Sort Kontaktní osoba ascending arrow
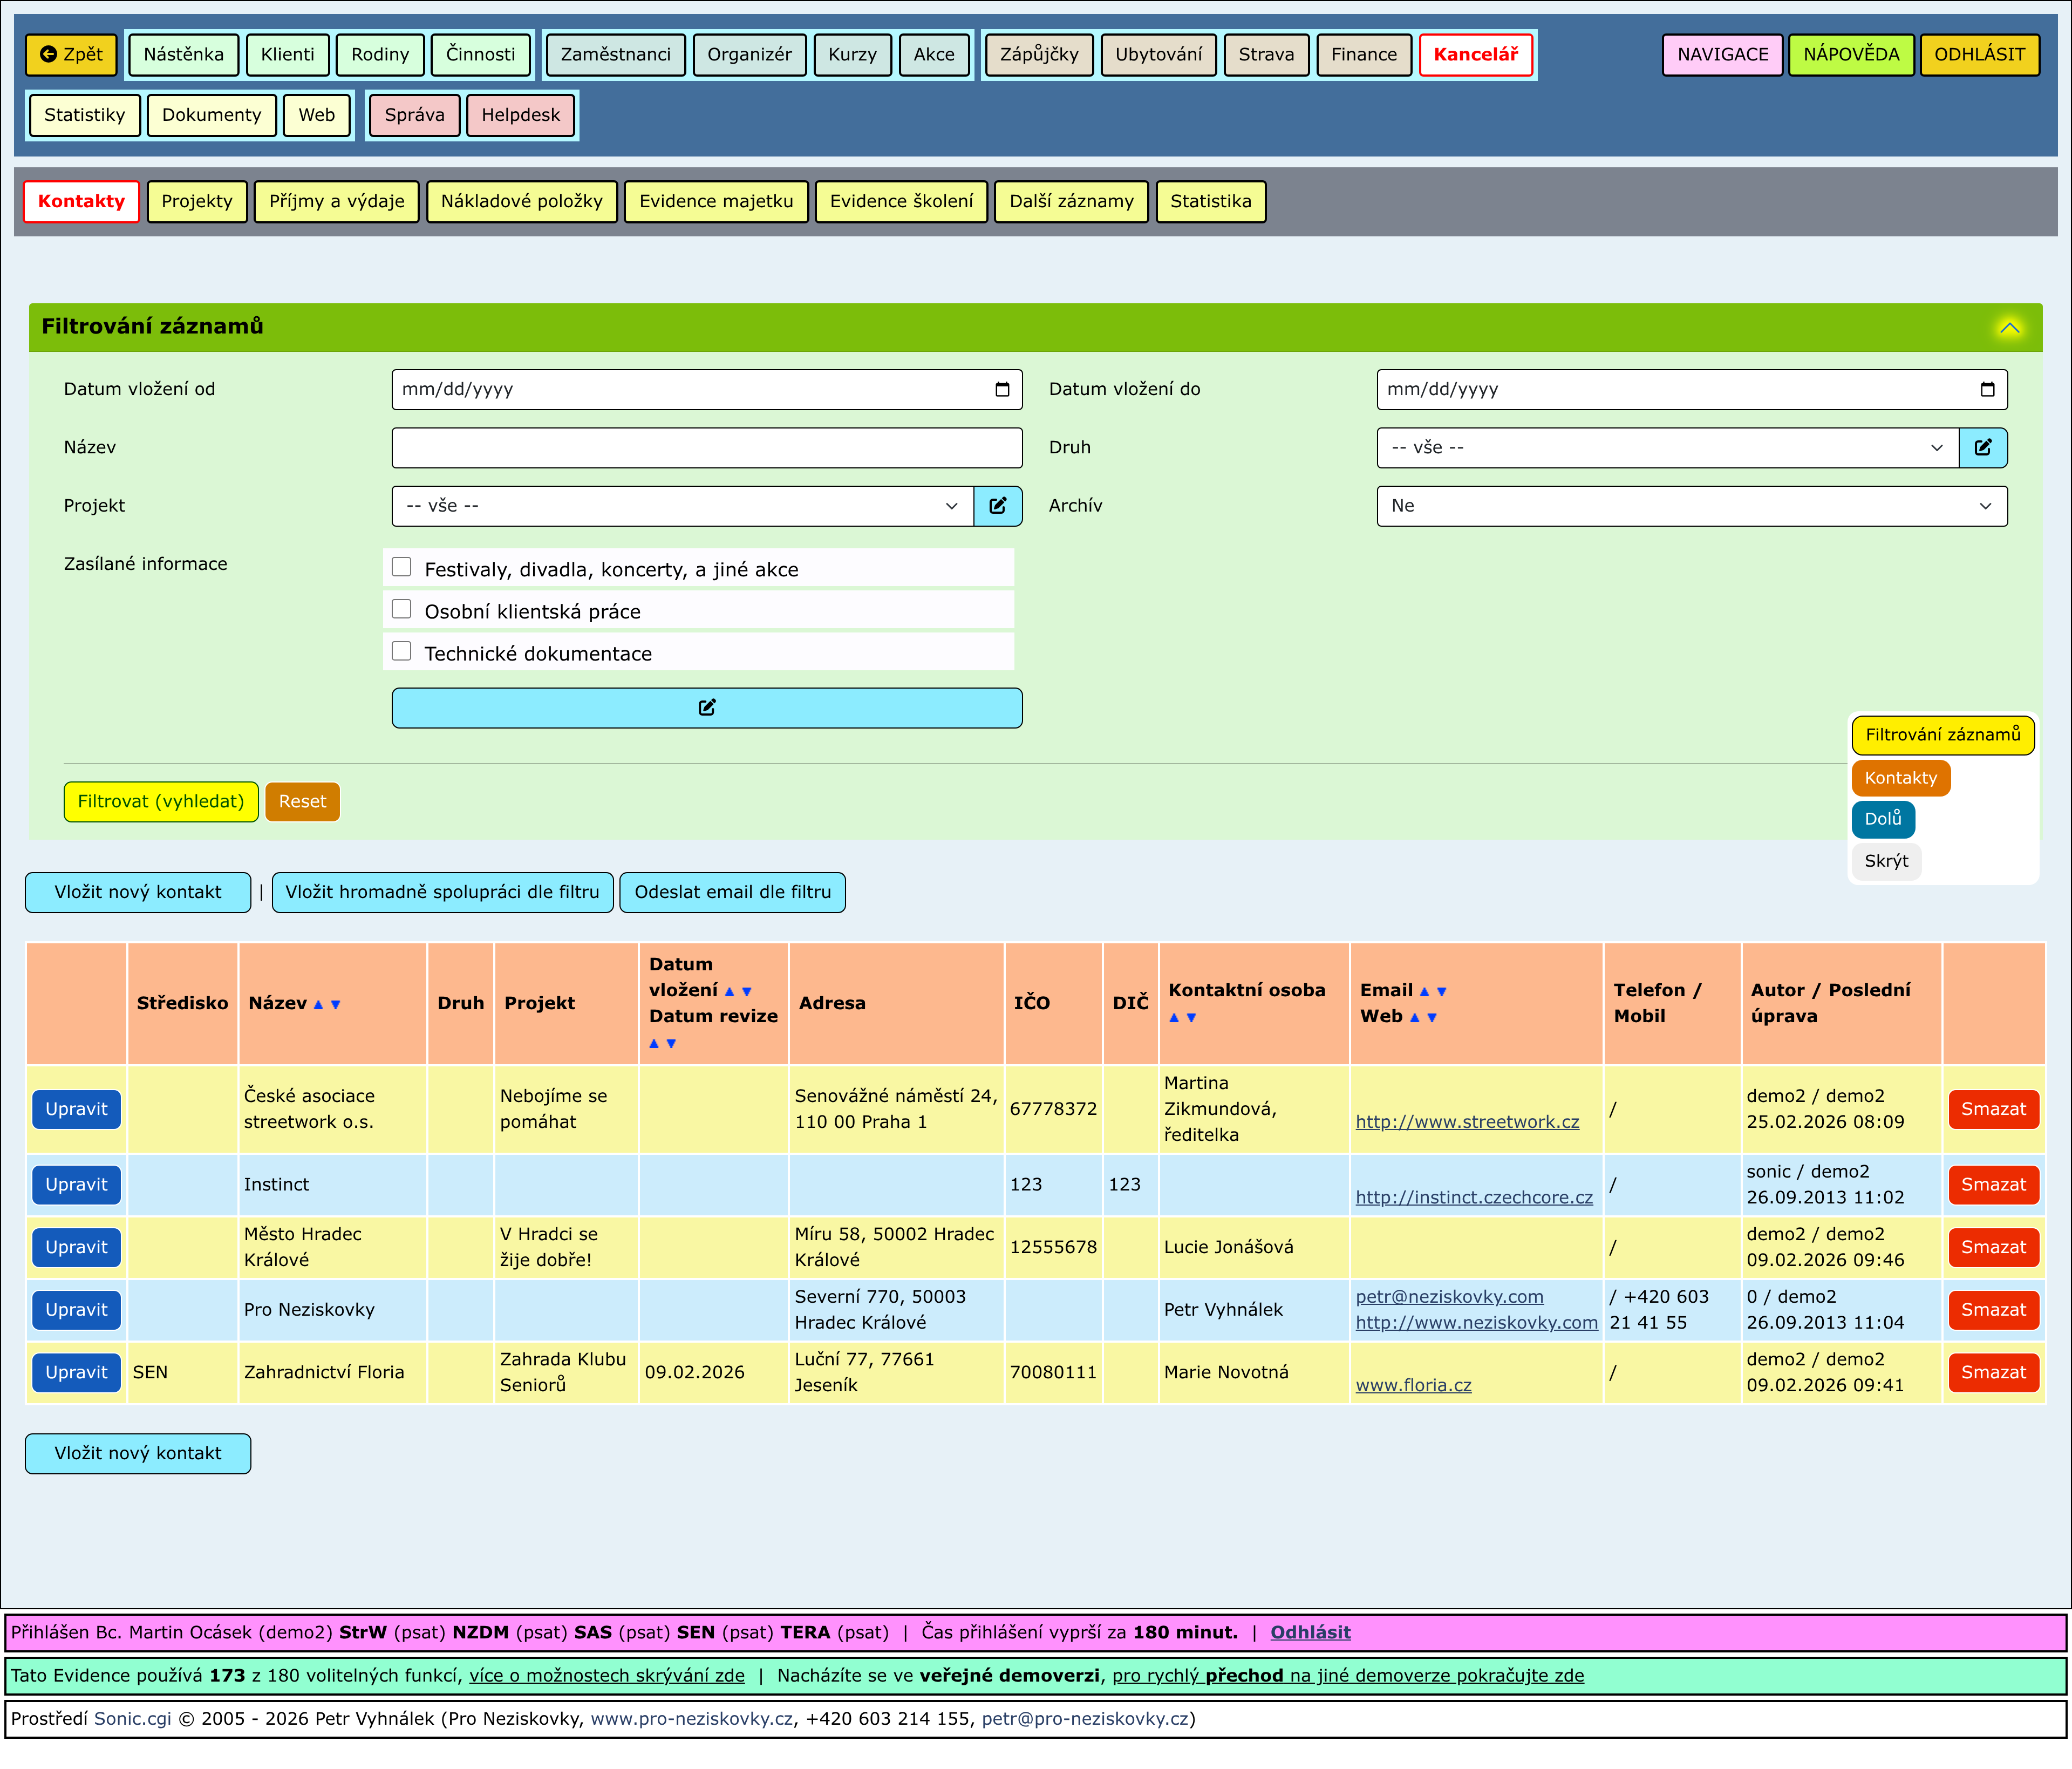 pos(1174,1018)
